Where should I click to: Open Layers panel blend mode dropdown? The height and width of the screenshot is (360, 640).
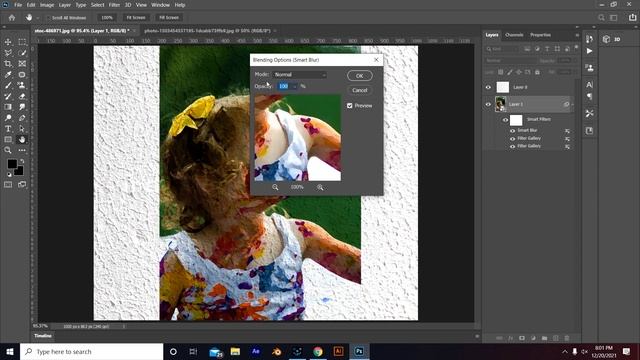510,60
